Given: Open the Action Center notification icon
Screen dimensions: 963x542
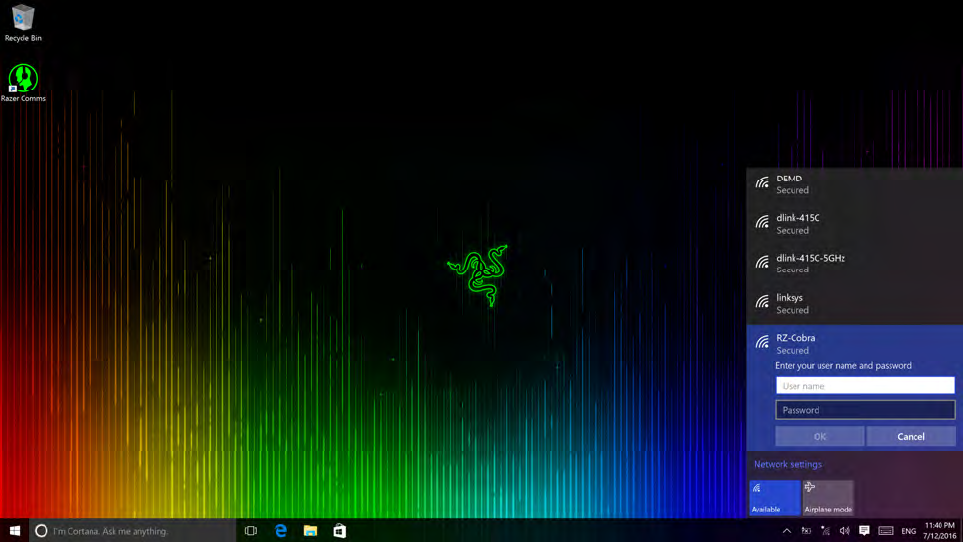Looking at the screenshot, I should click(864, 530).
